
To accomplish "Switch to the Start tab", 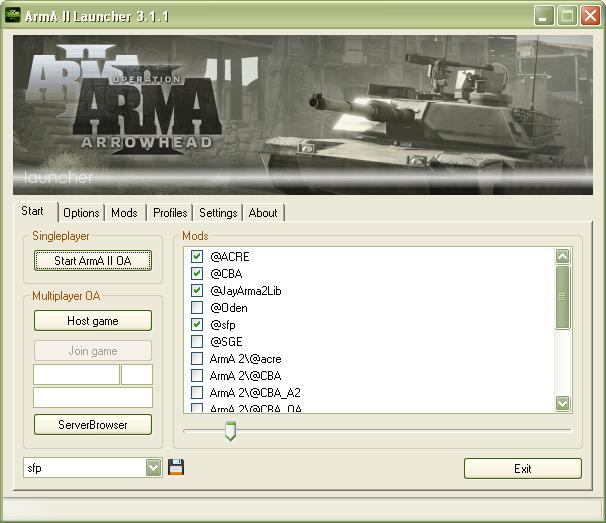I will pos(35,211).
